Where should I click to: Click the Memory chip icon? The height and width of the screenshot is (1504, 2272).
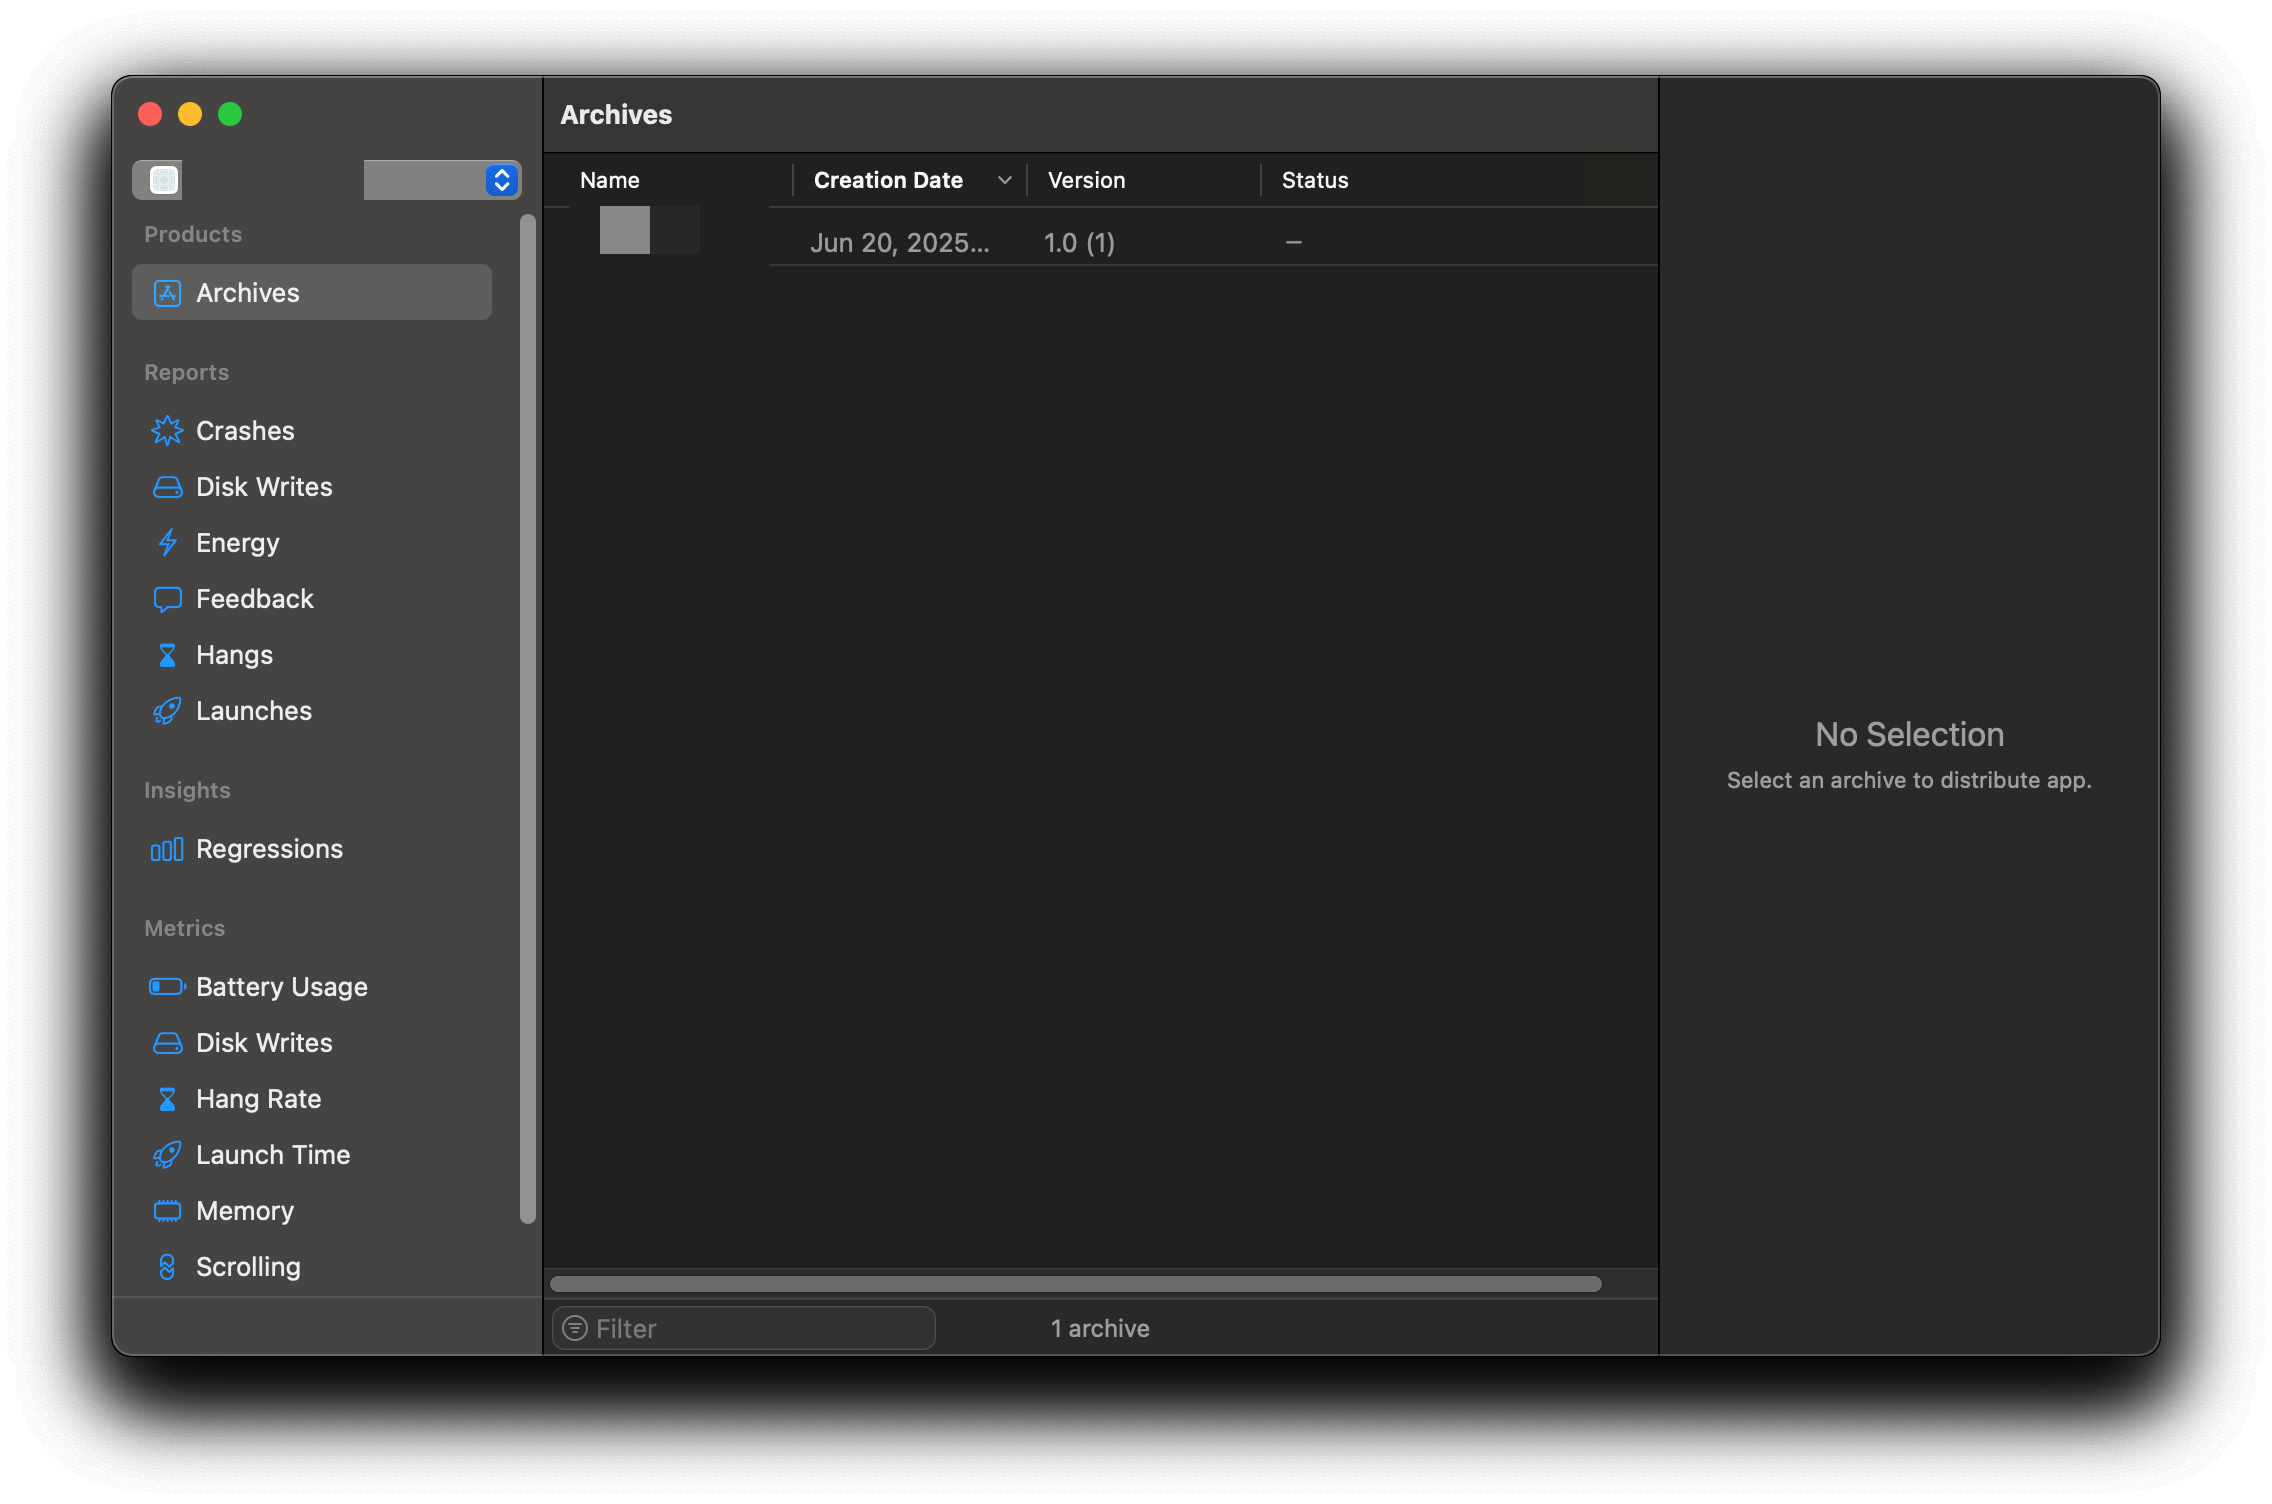coord(167,1211)
